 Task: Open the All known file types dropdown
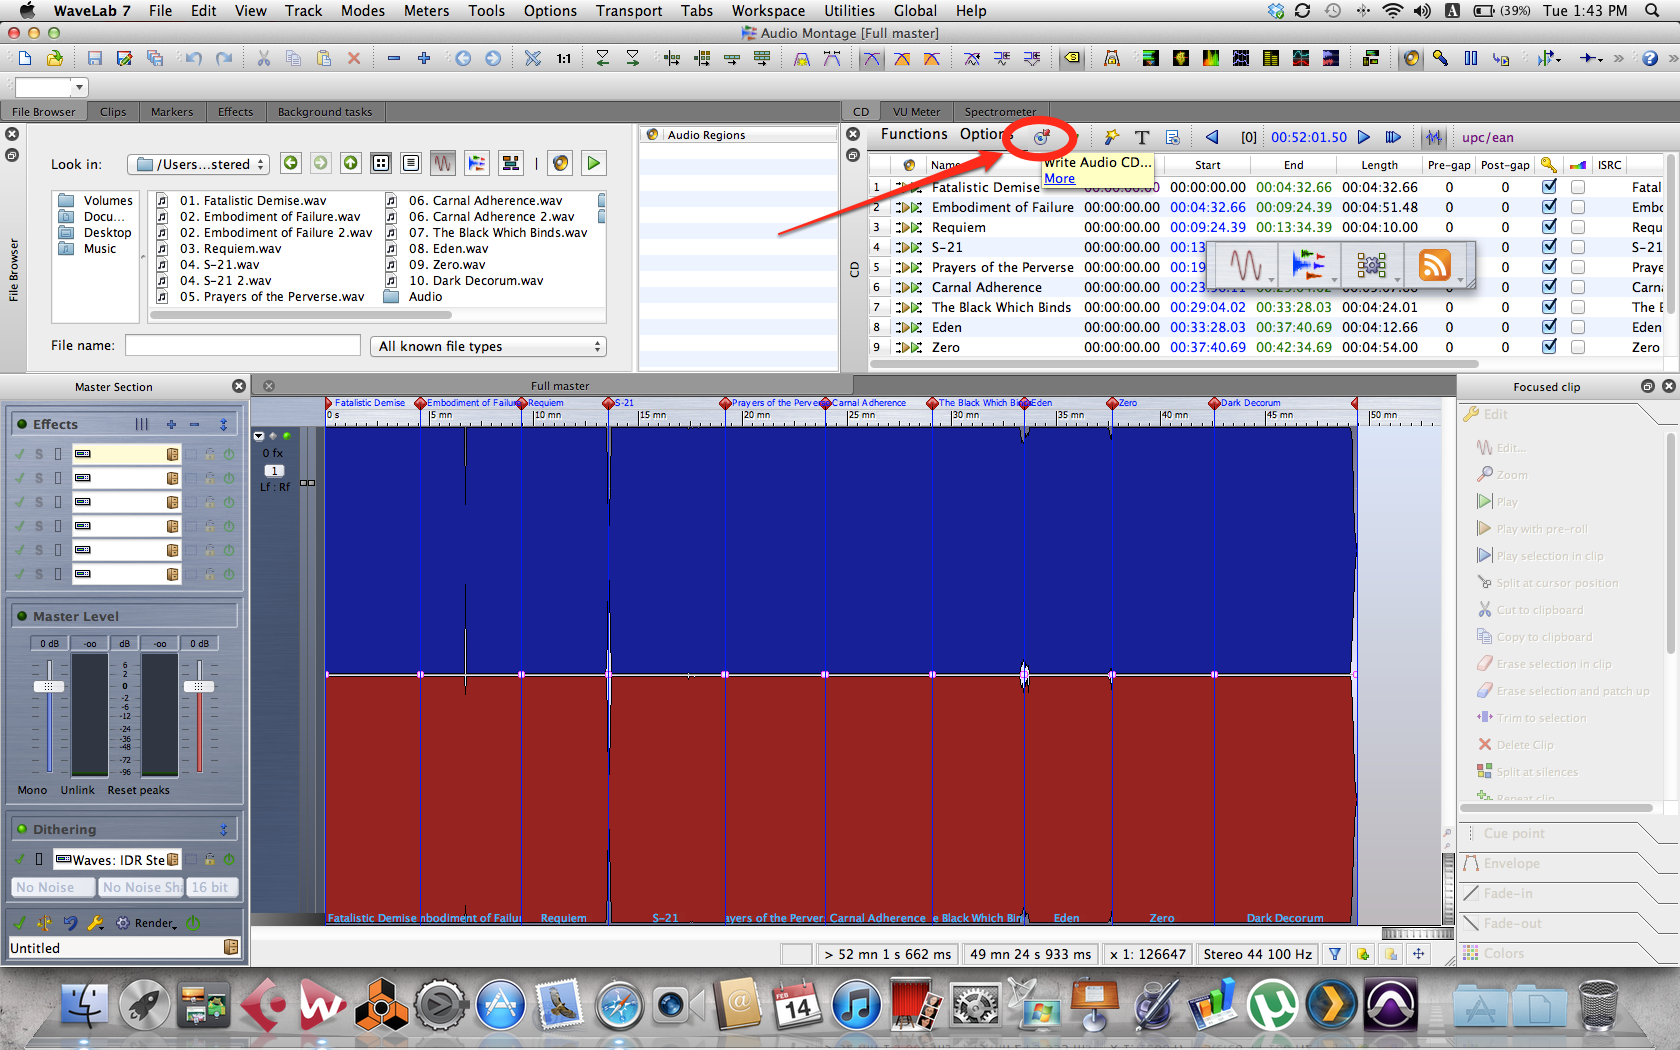click(x=488, y=346)
